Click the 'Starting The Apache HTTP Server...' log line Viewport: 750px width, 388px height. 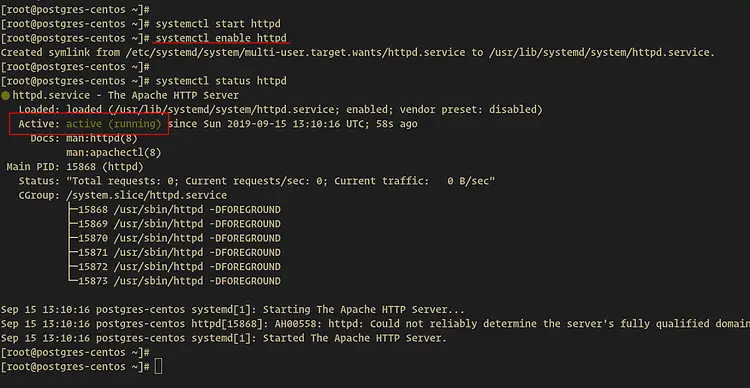[232, 310]
